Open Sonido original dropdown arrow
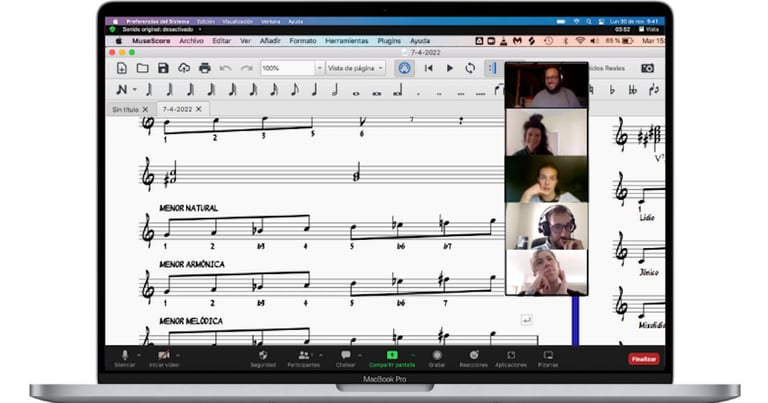This screenshot has width=768, height=403. pos(199,30)
